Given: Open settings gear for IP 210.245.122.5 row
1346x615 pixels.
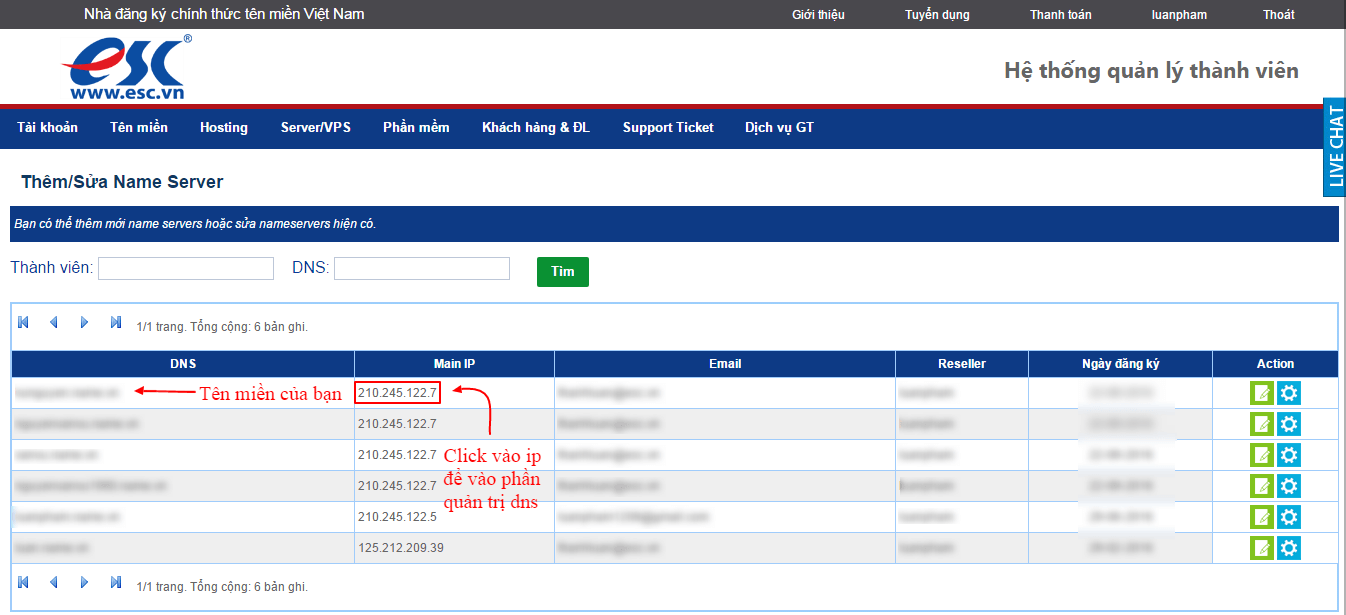Looking at the screenshot, I should [x=1289, y=517].
